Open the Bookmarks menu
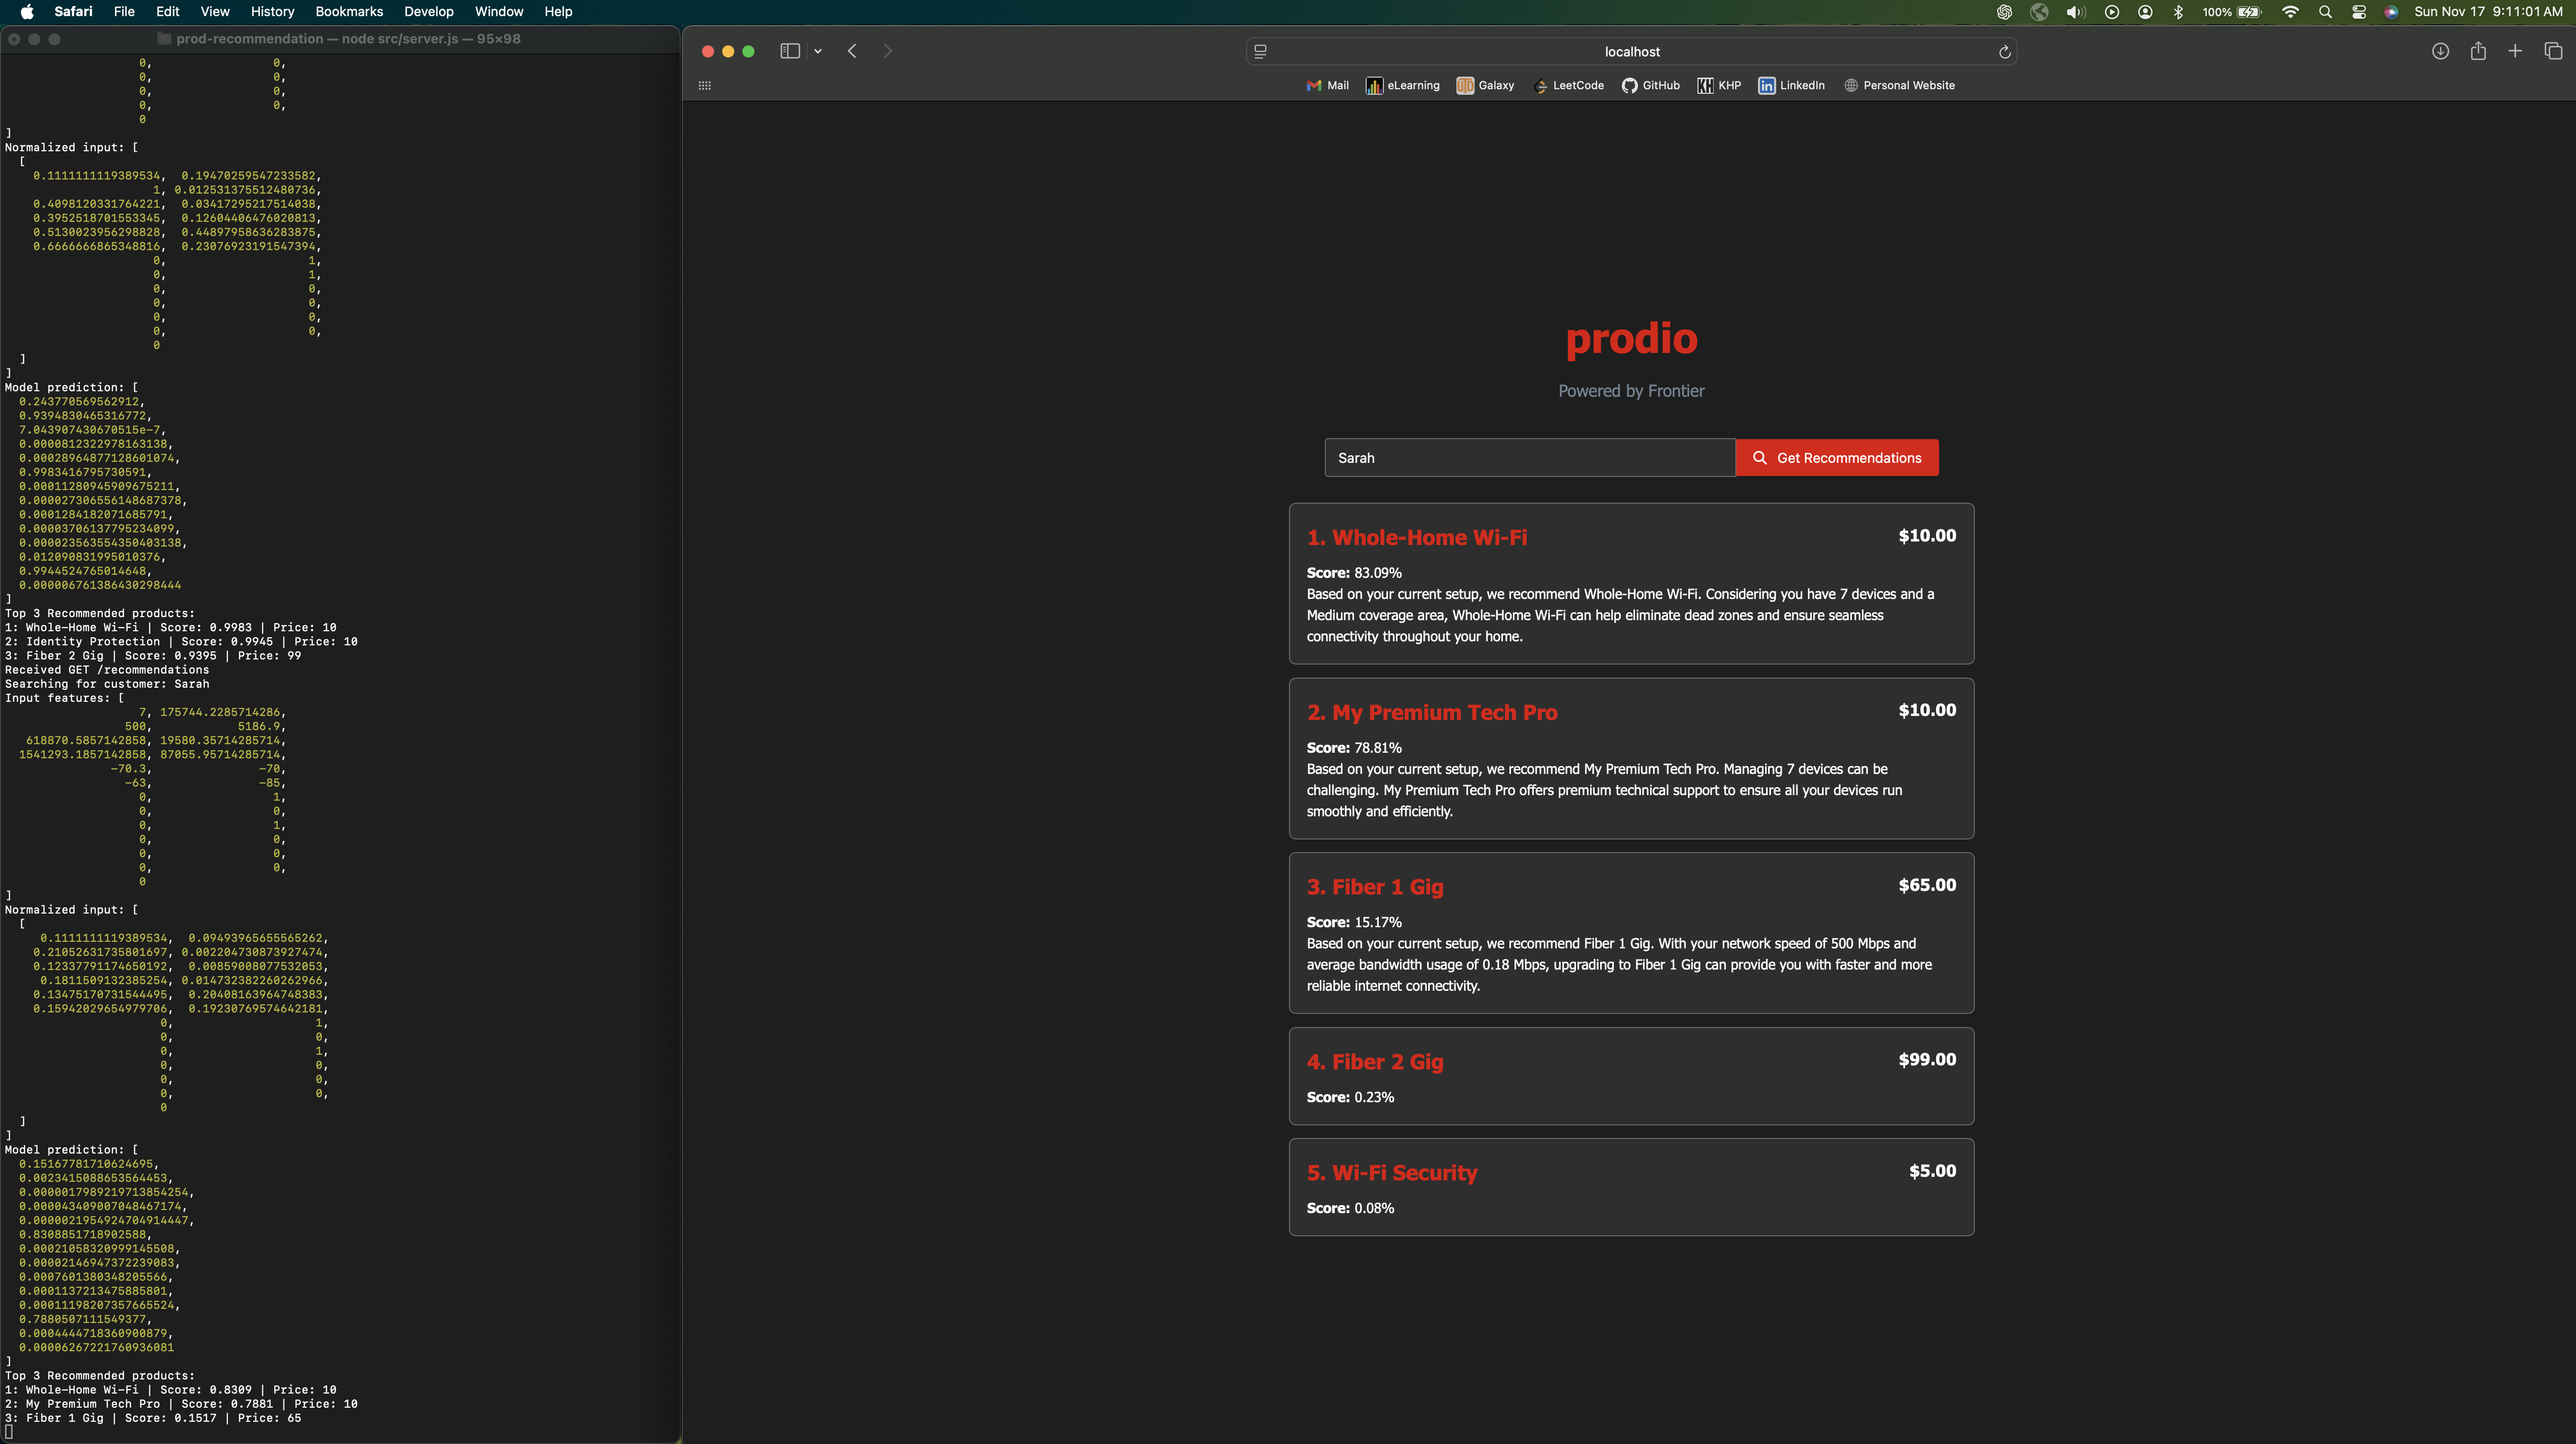The height and width of the screenshot is (1444, 2576). 349,12
